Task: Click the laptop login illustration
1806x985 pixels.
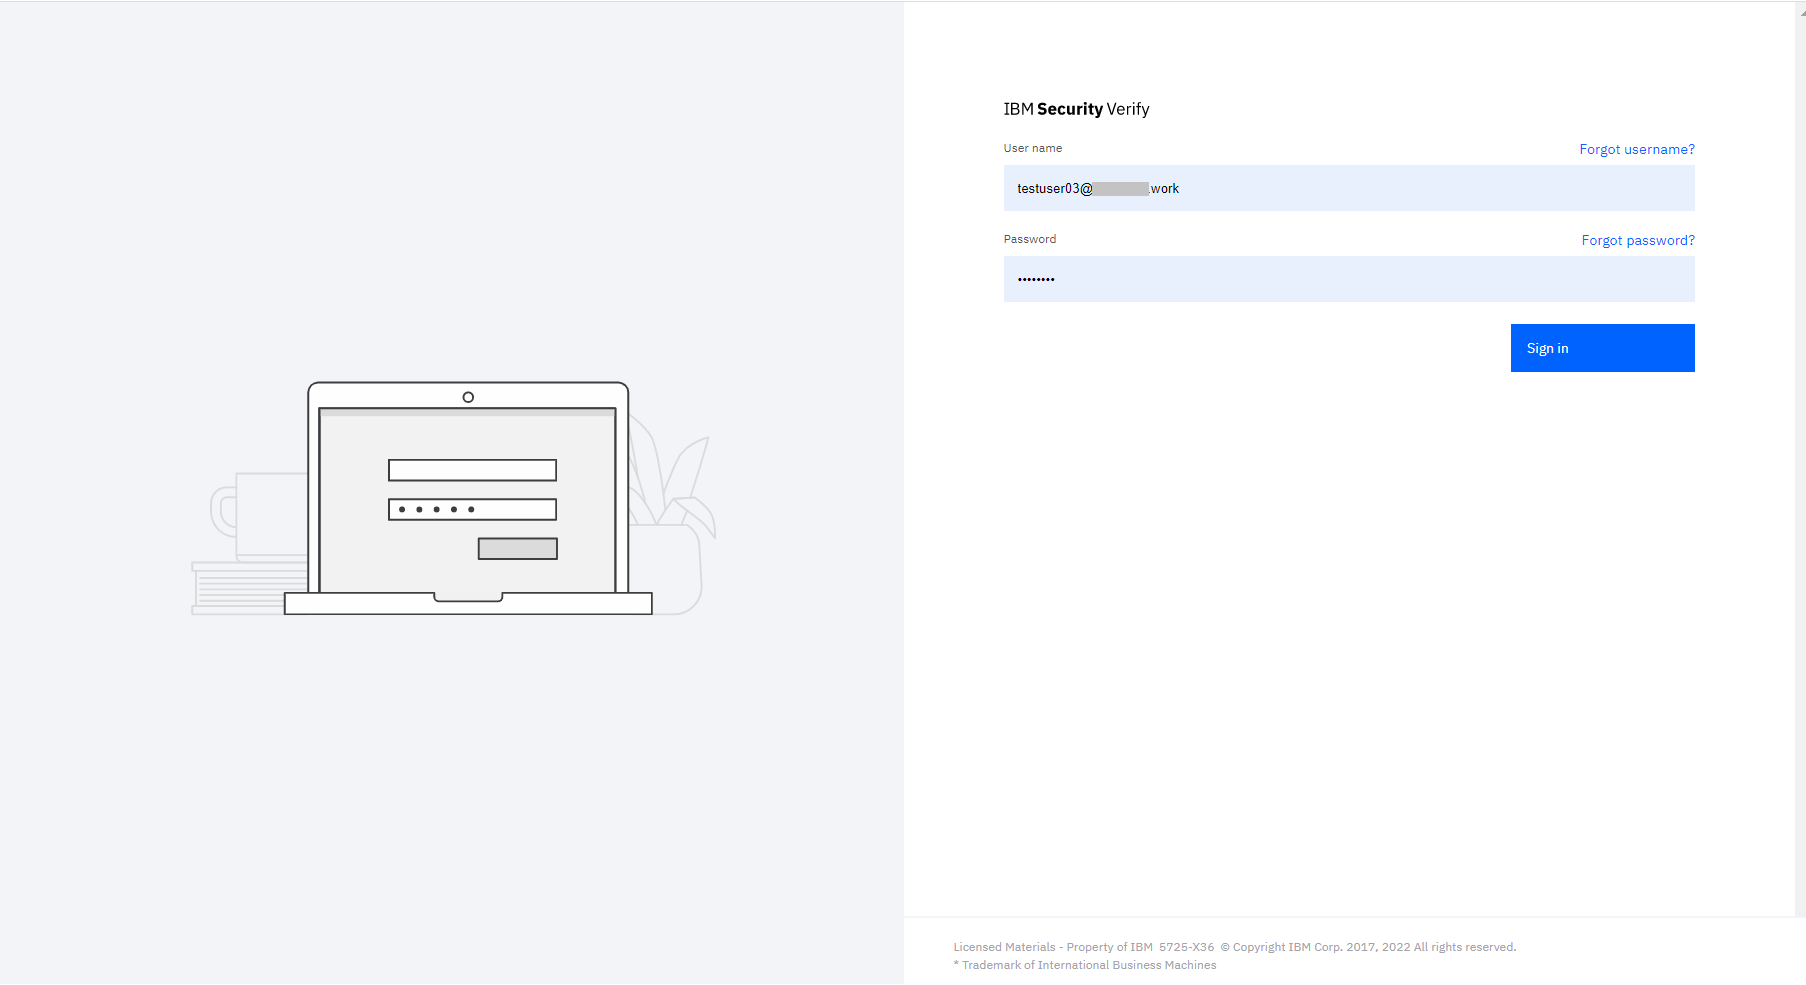Action: (x=454, y=498)
